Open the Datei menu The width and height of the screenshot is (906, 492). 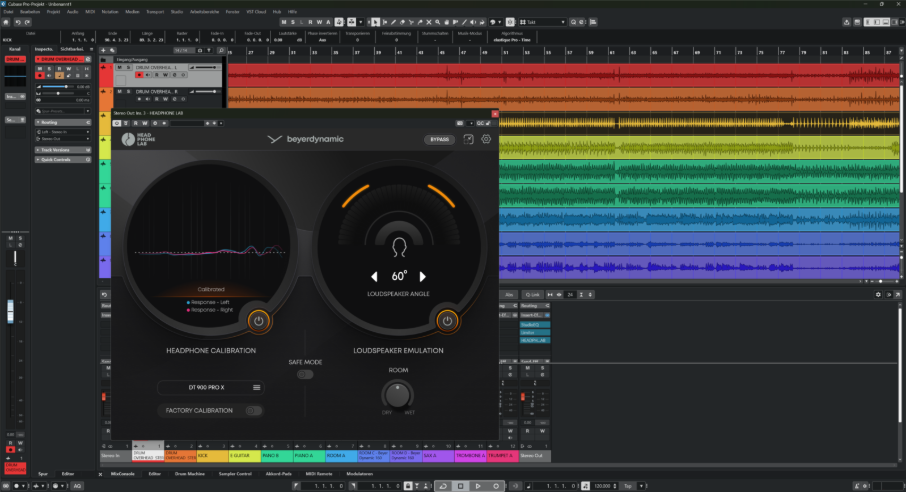[x=8, y=12]
